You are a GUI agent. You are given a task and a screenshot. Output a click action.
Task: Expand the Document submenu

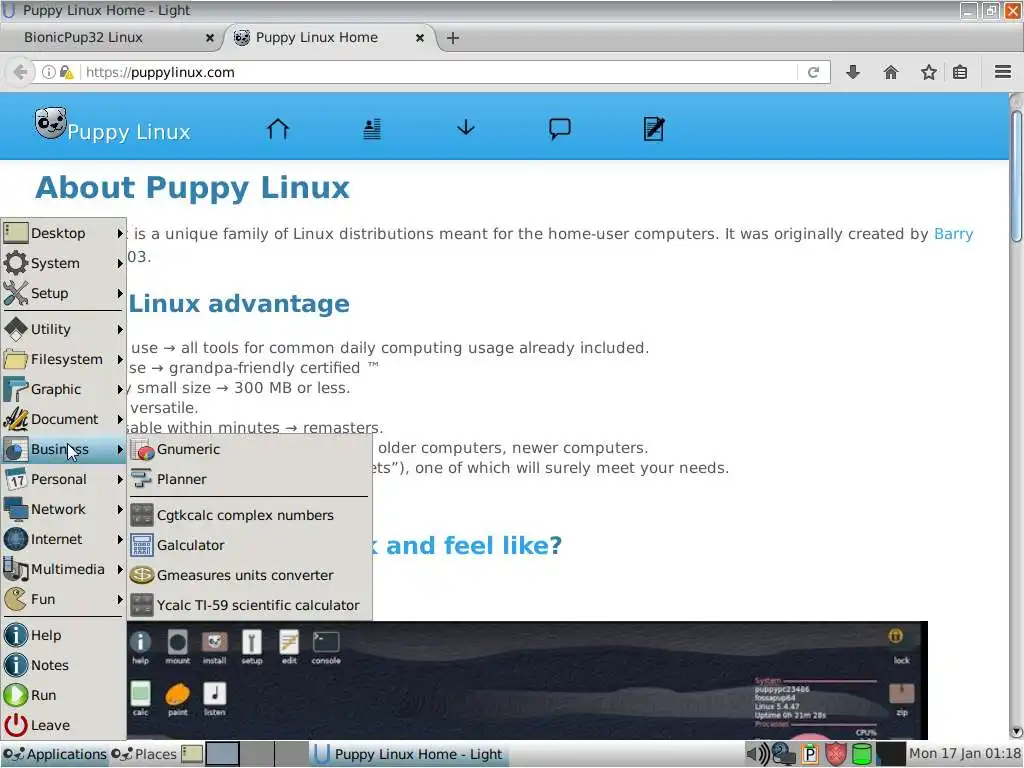63,419
